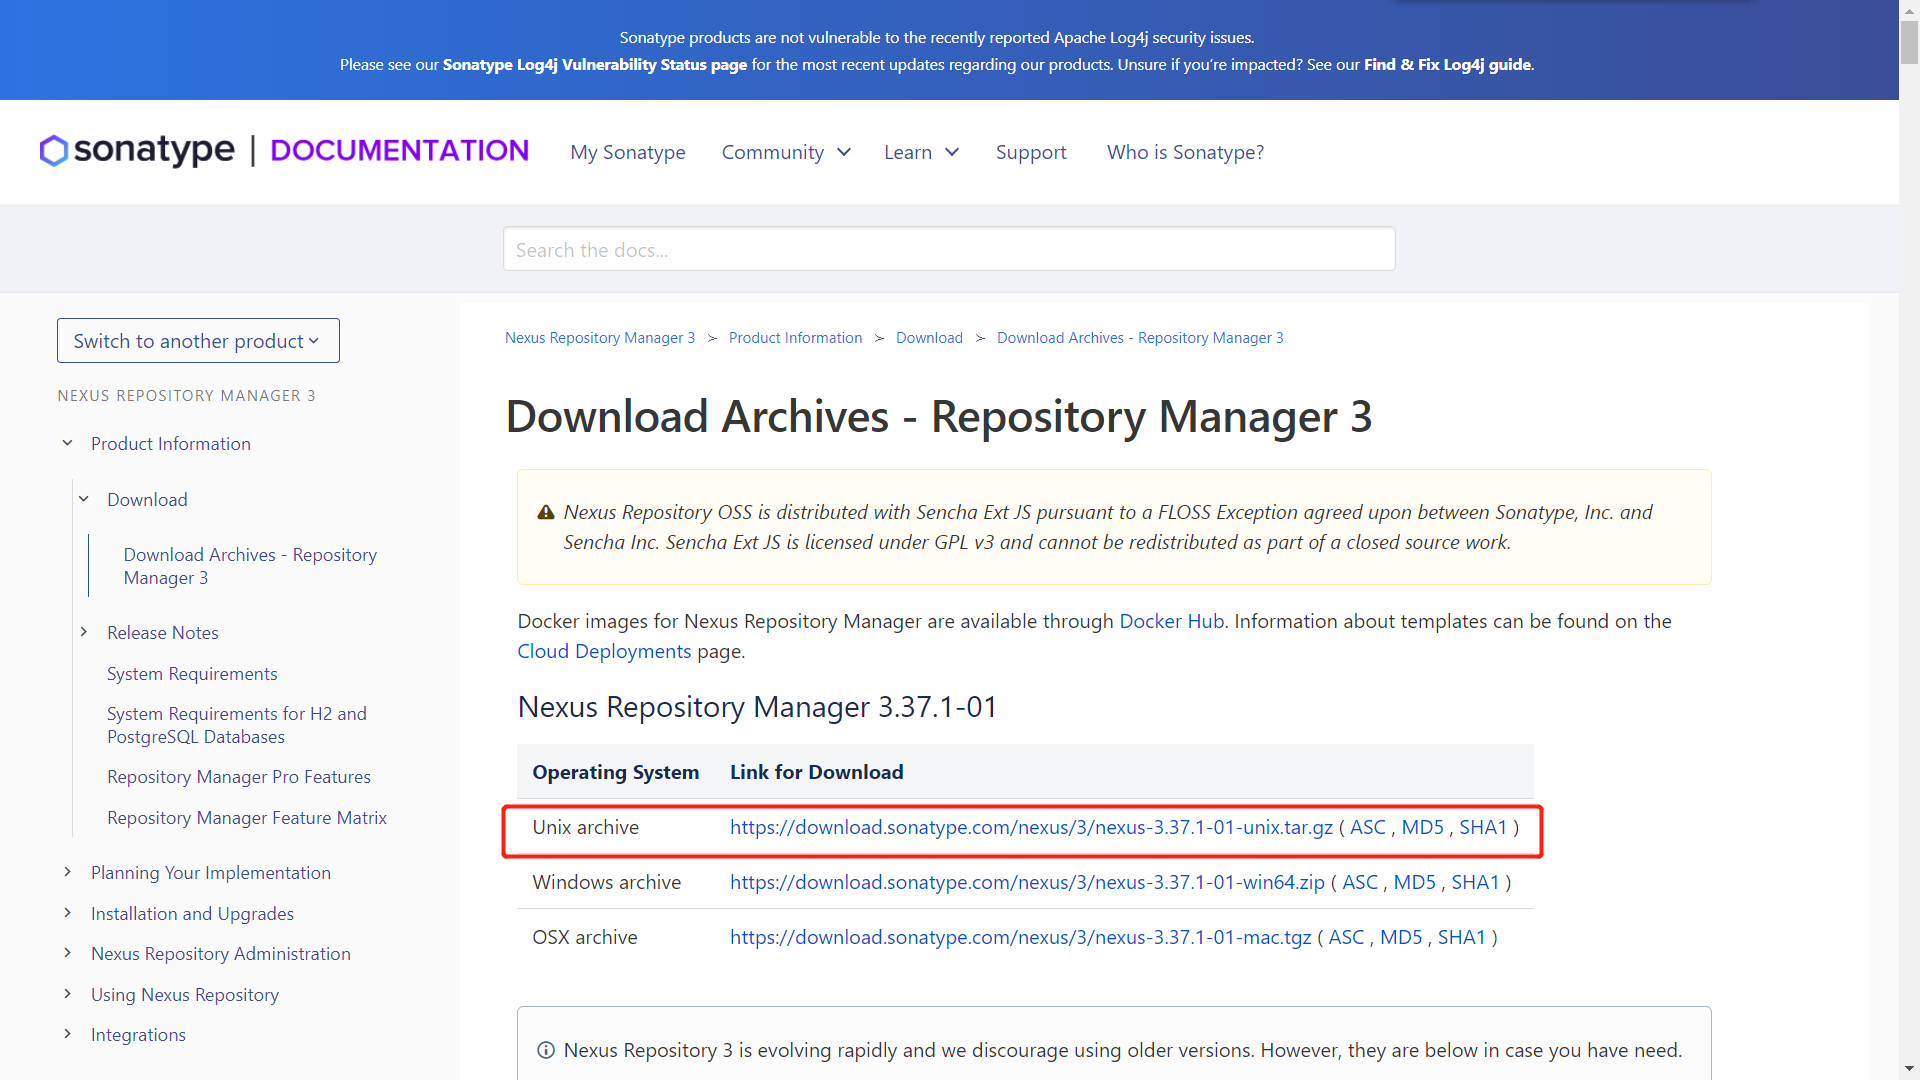The image size is (1920, 1080).
Task: Click the page vertical scrollbar thumb
Action: pyautogui.click(x=1909, y=40)
